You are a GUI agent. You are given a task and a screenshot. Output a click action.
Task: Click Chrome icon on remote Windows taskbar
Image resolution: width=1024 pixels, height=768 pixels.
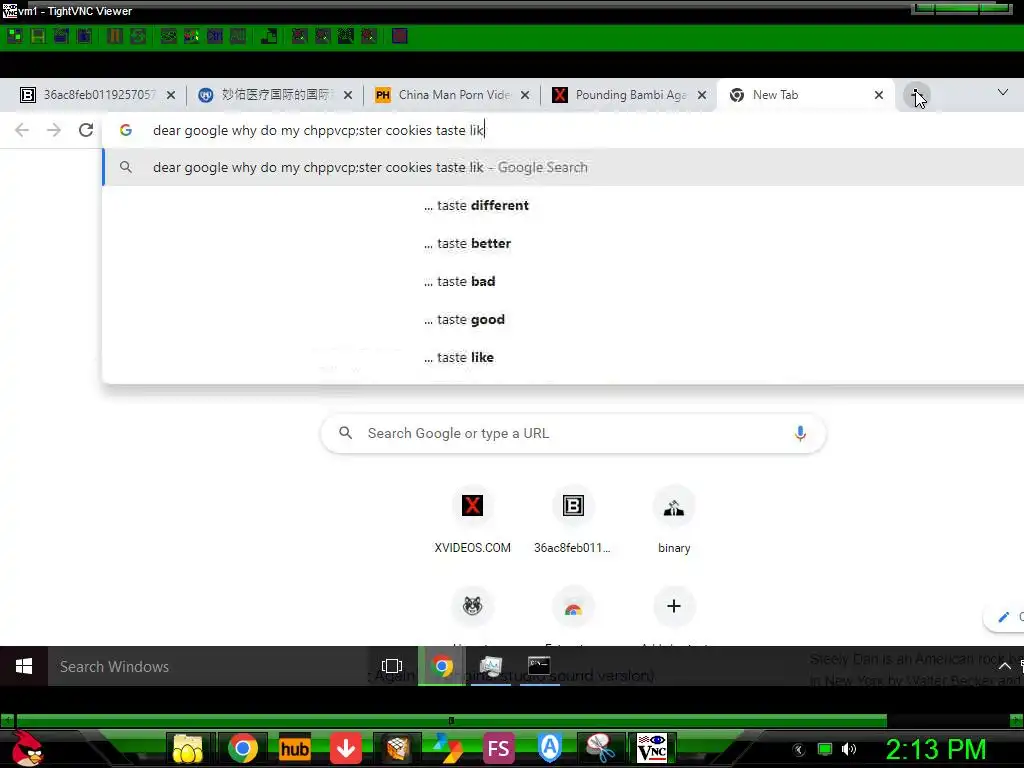(441, 666)
